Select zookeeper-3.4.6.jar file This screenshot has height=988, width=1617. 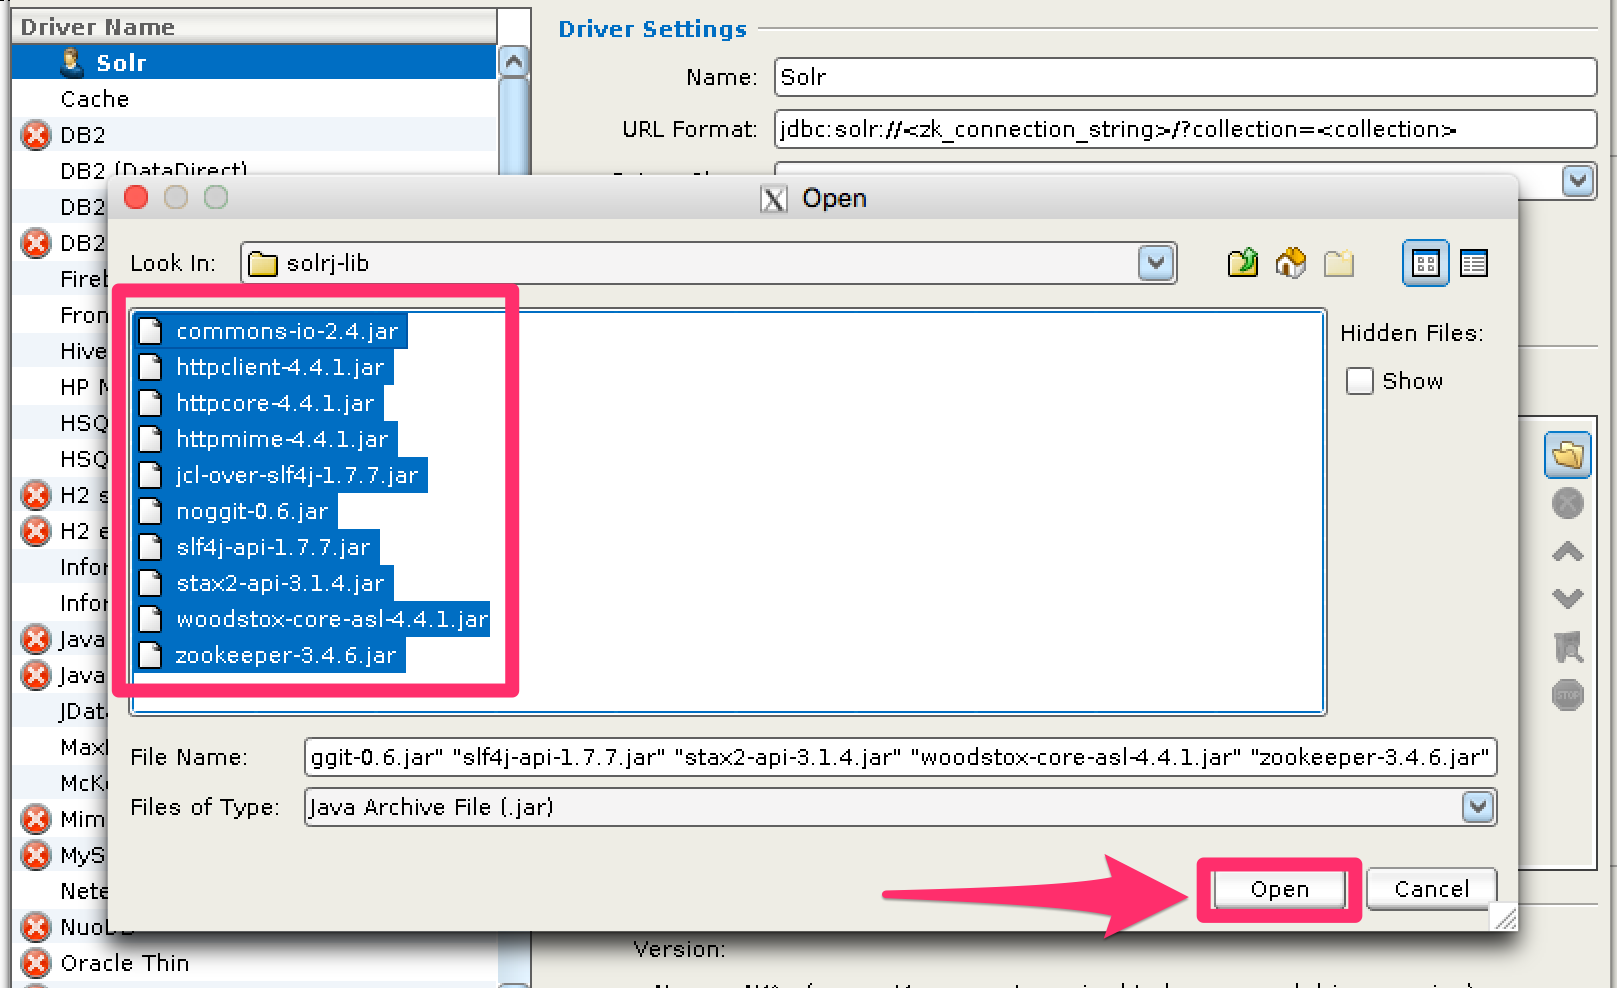(x=285, y=655)
